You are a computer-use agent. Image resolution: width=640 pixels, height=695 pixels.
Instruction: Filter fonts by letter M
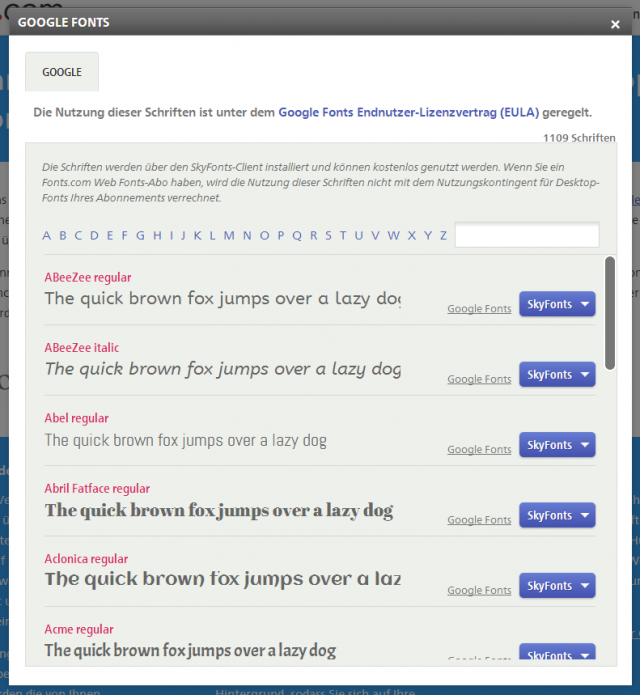click(229, 235)
